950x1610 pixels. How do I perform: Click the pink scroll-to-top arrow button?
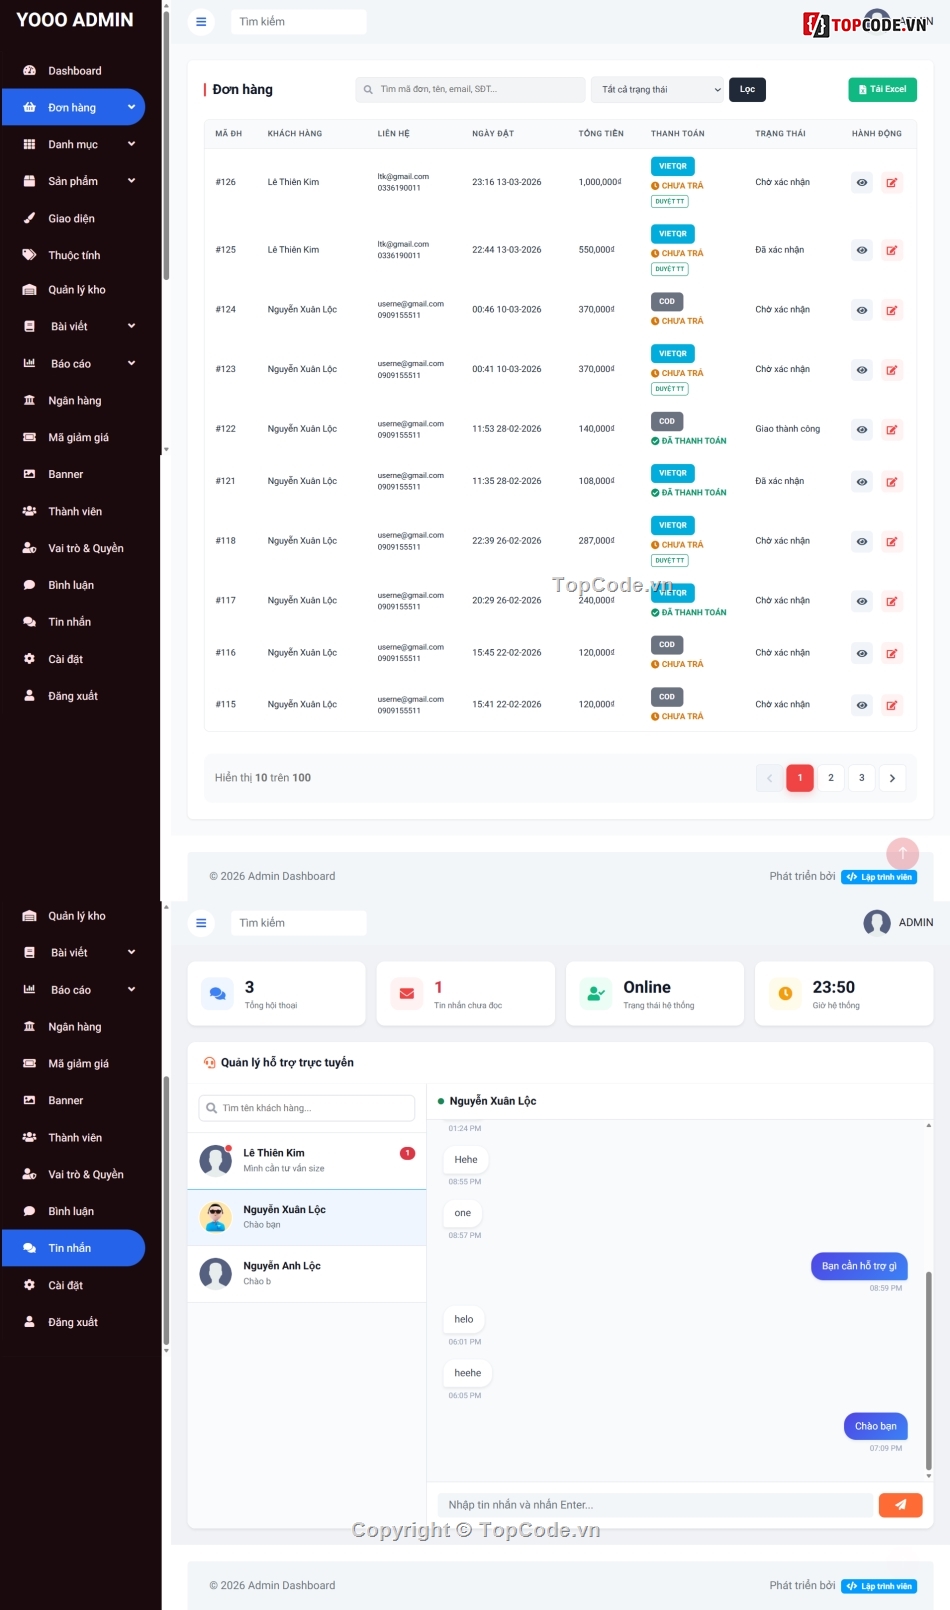[902, 853]
